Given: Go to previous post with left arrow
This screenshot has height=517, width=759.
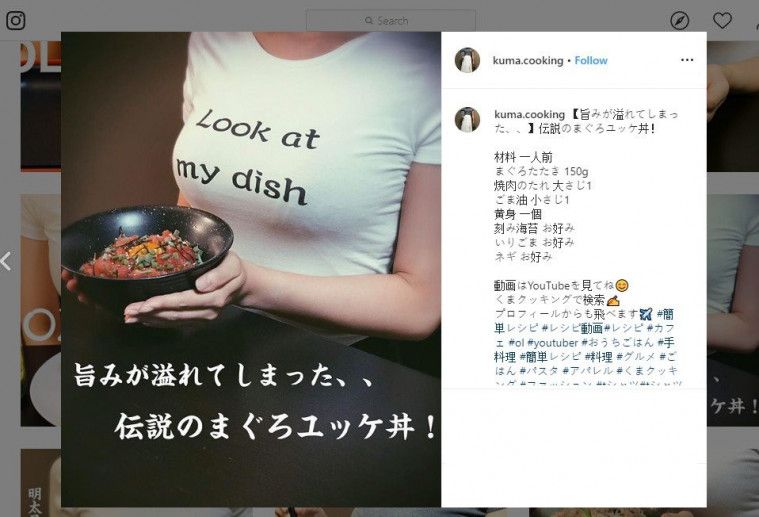Looking at the screenshot, I should click(x=6, y=261).
